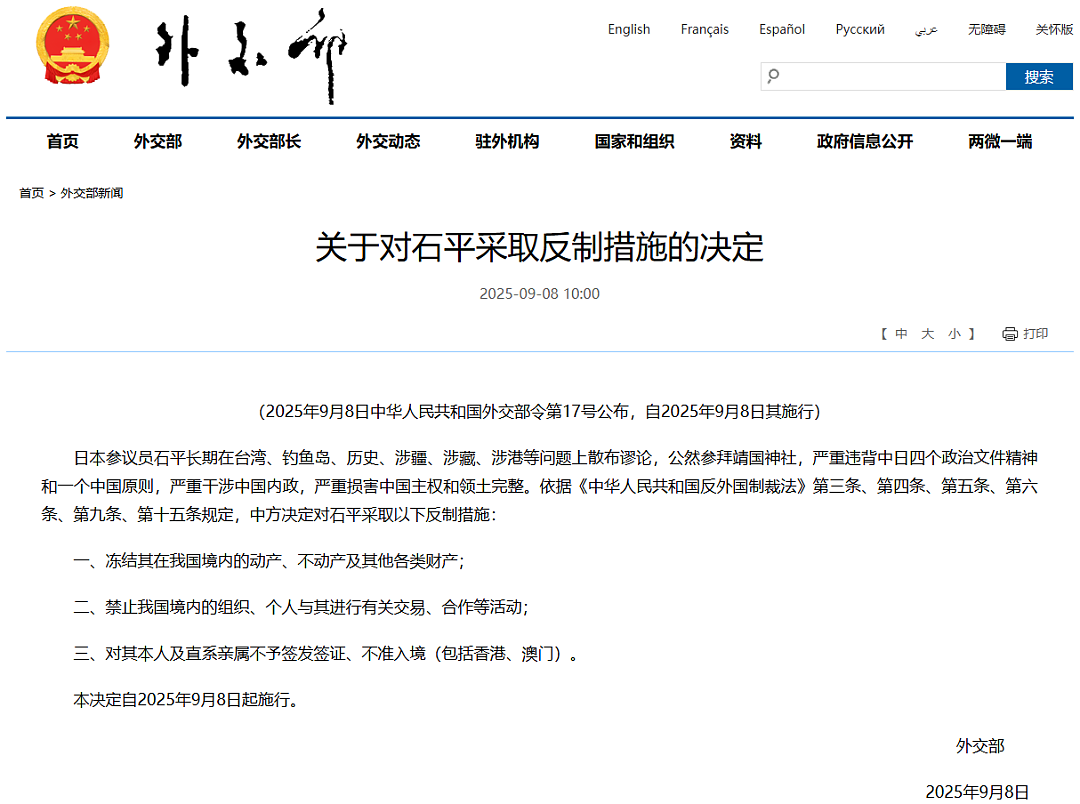Click the parenthetical line about 外交部令第17号
Screen dimensions: 1080x804
point(539,412)
